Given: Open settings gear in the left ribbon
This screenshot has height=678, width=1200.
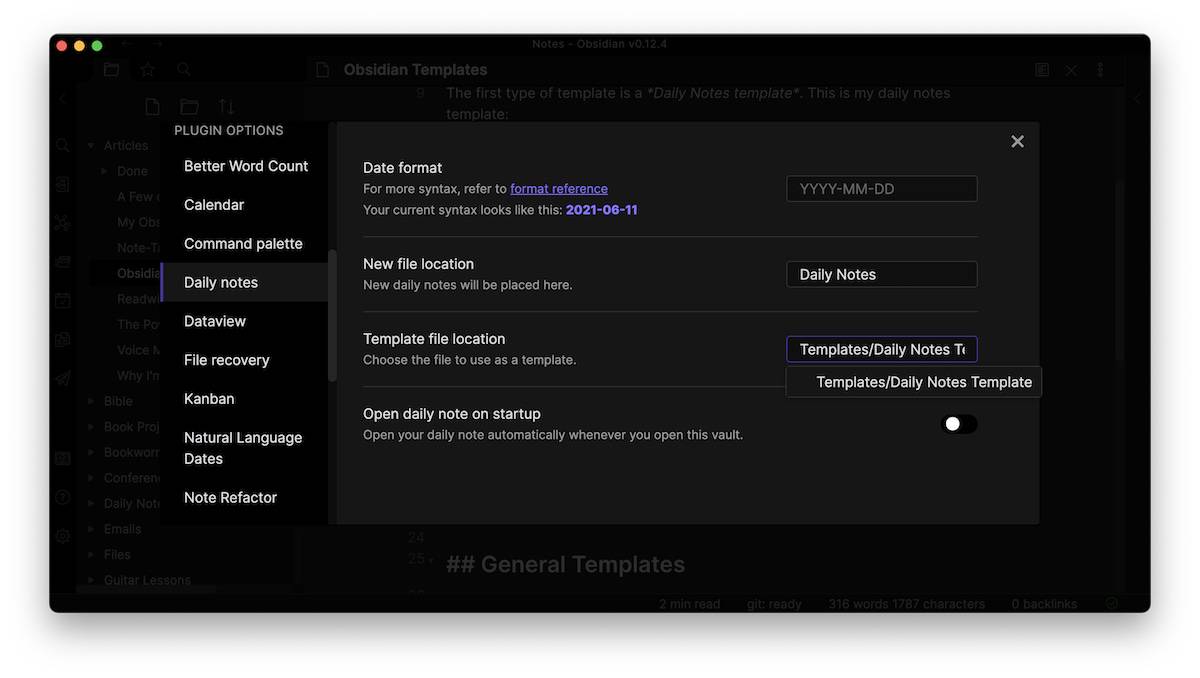Looking at the screenshot, I should [62, 536].
